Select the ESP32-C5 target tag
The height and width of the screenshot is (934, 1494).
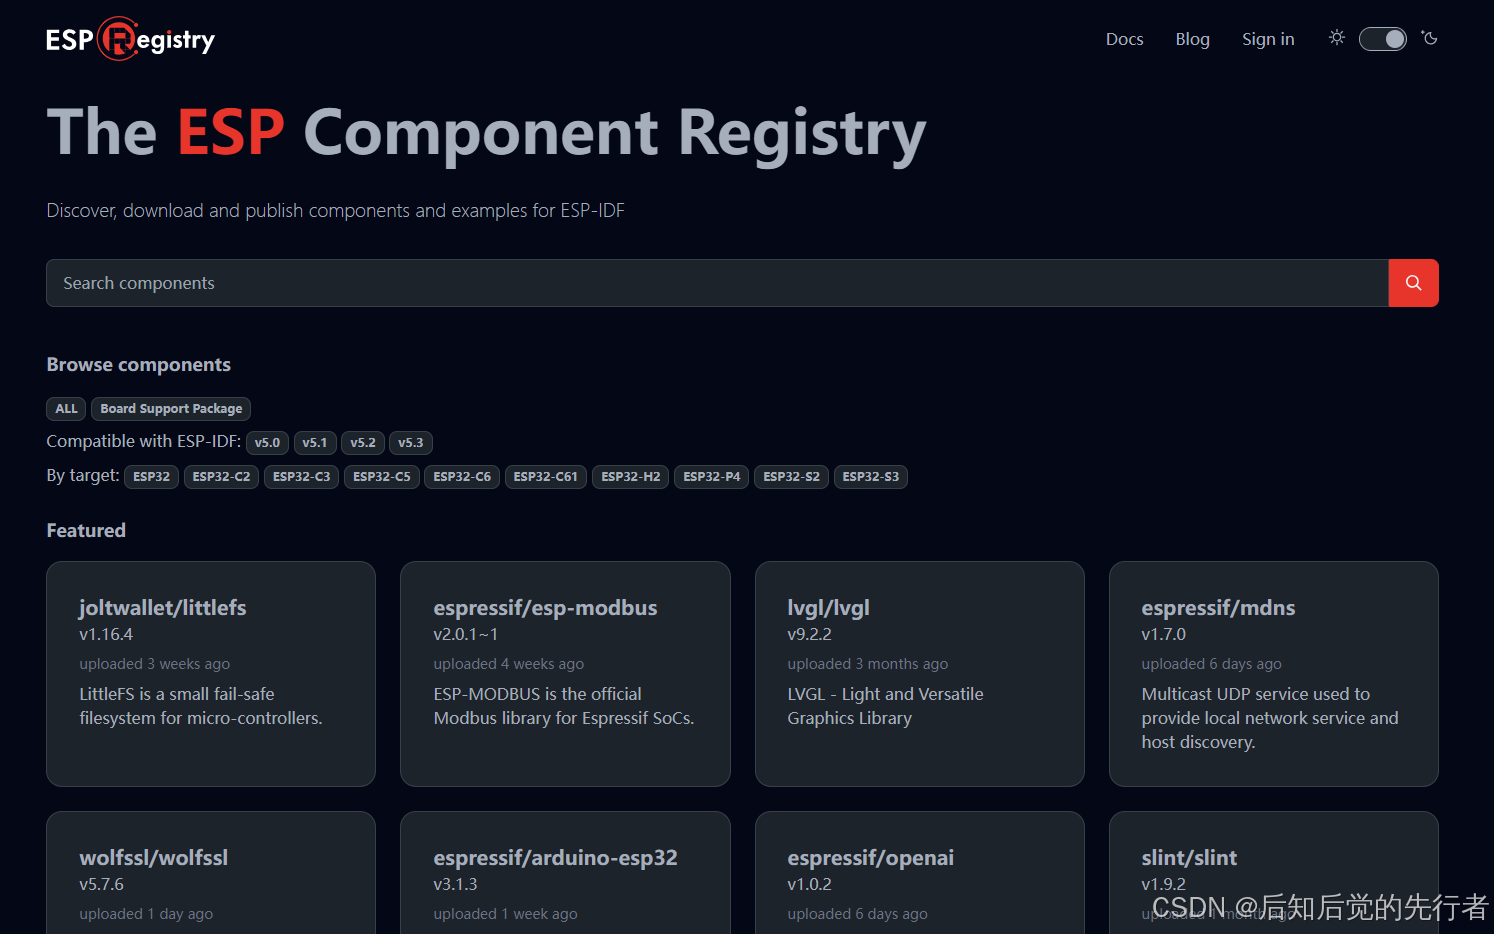[x=382, y=477]
